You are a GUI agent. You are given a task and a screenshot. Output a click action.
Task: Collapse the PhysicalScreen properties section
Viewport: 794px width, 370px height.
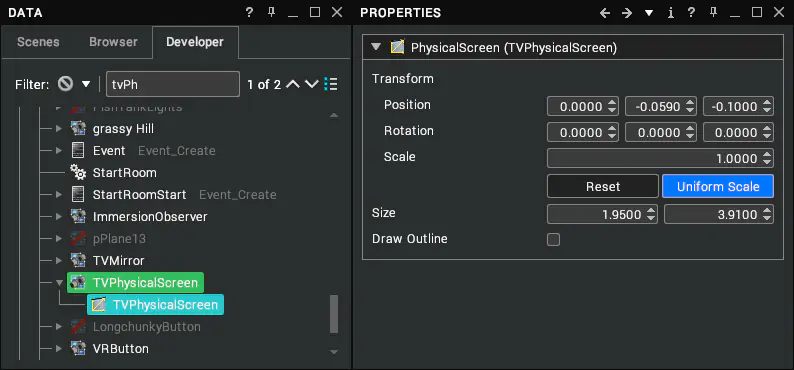(x=376, y=48)
